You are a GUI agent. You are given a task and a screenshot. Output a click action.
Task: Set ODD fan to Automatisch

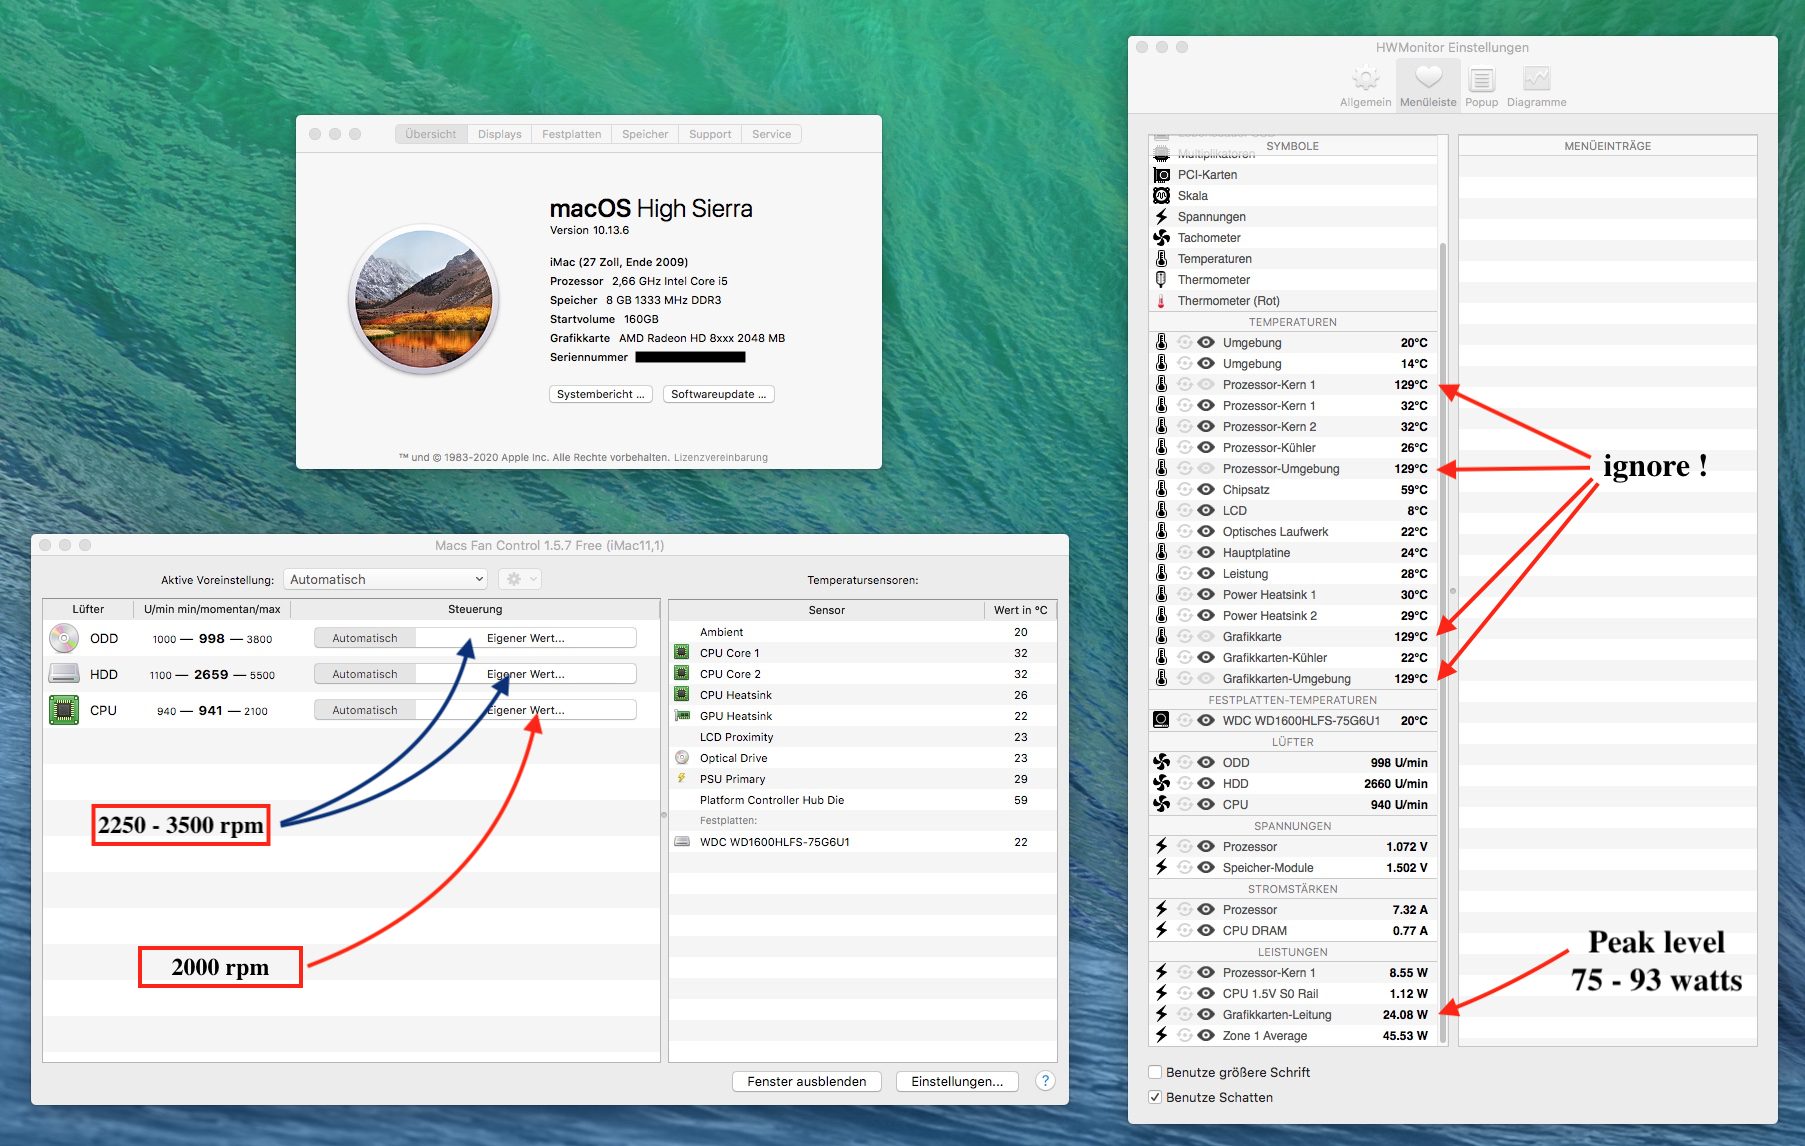(x=365, y=638)
